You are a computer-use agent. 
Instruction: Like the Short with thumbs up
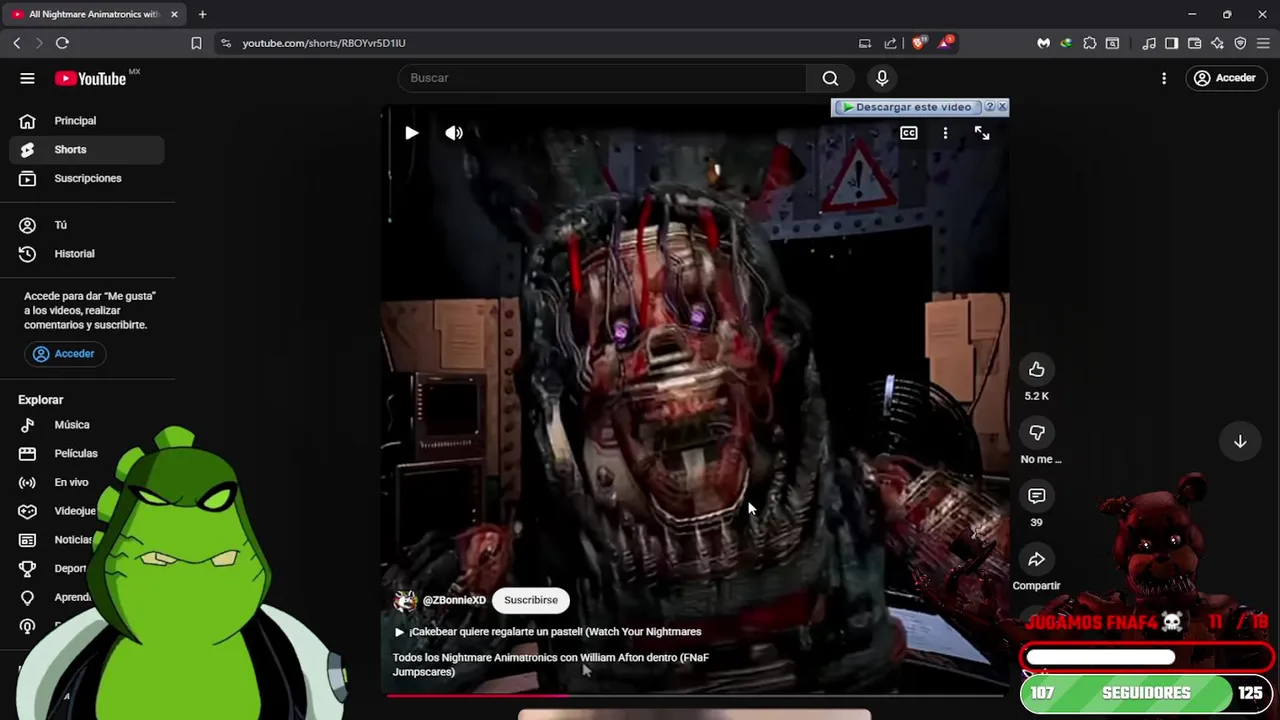[1037, 370]
